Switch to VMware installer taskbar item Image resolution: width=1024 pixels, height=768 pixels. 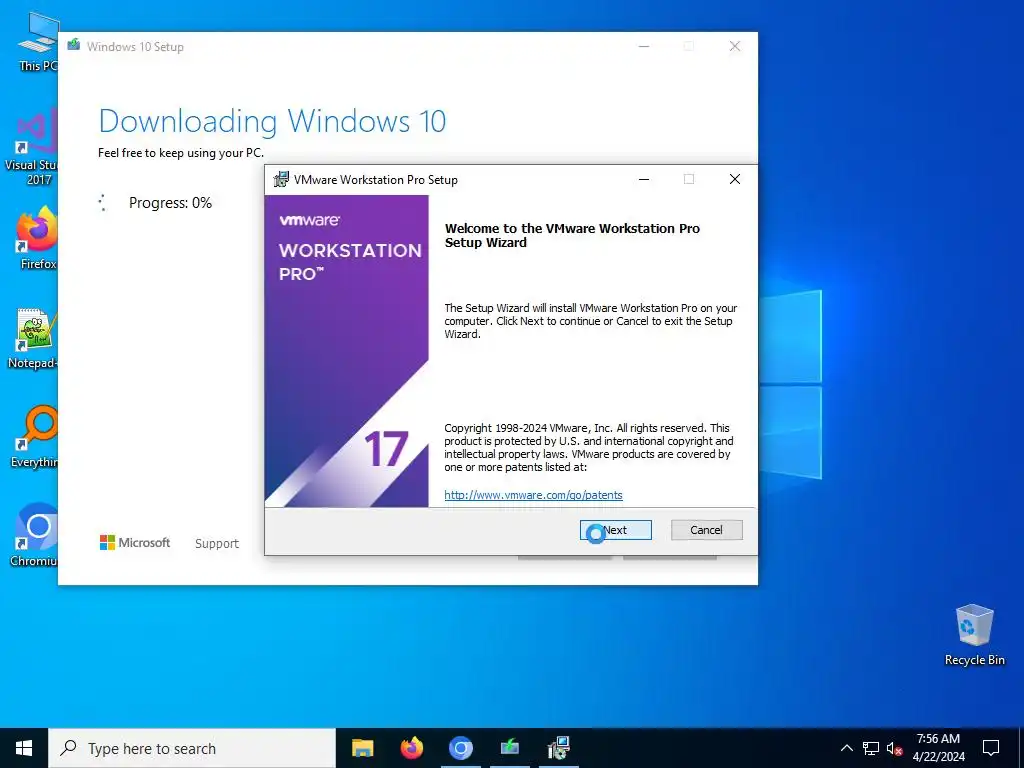pyautogui.click(x=559, y=748)
